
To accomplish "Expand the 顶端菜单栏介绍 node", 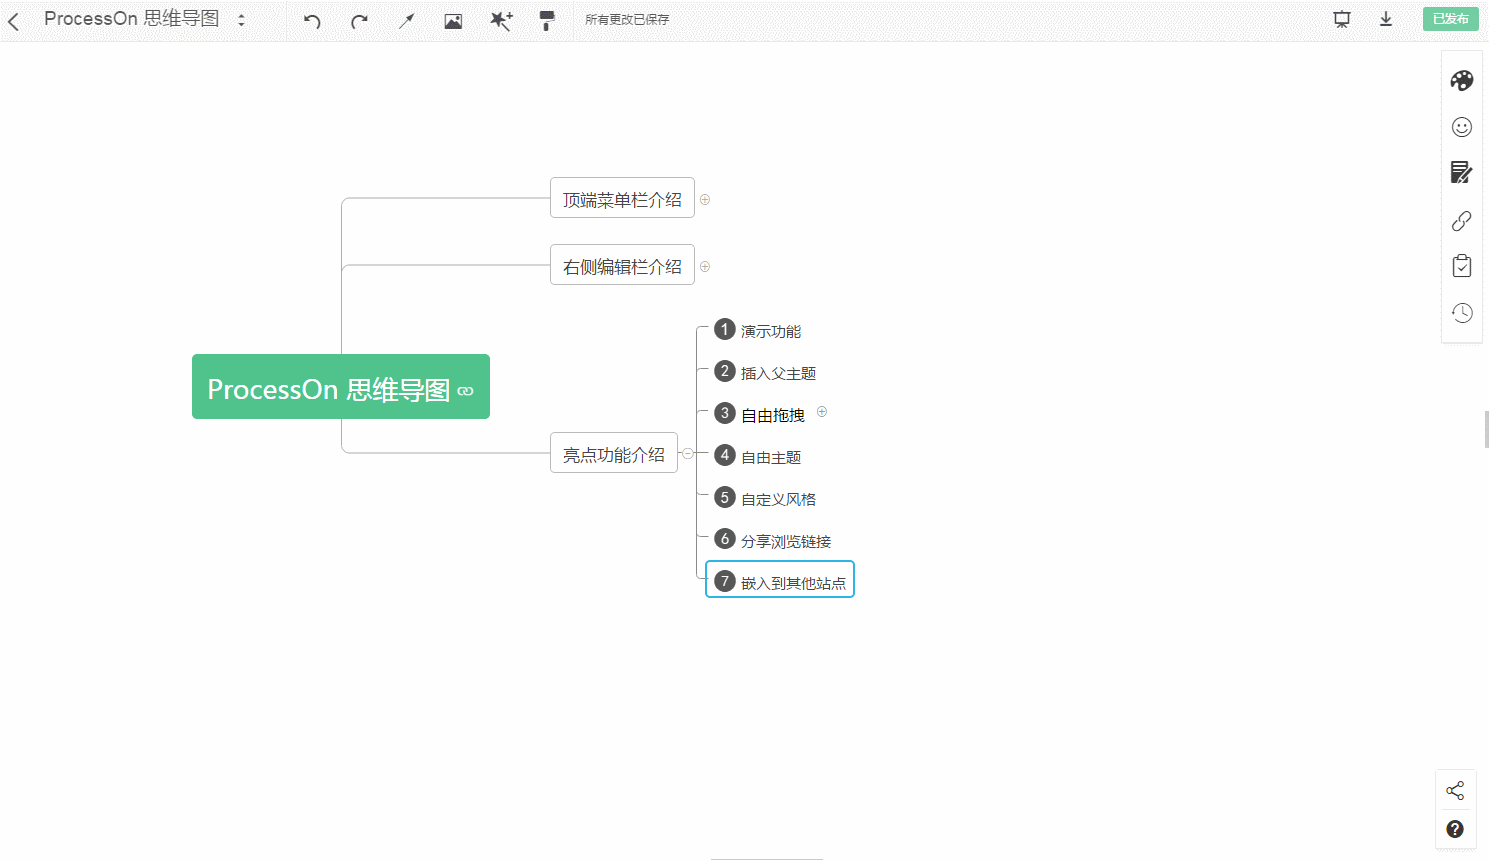I will coord(704,199).
